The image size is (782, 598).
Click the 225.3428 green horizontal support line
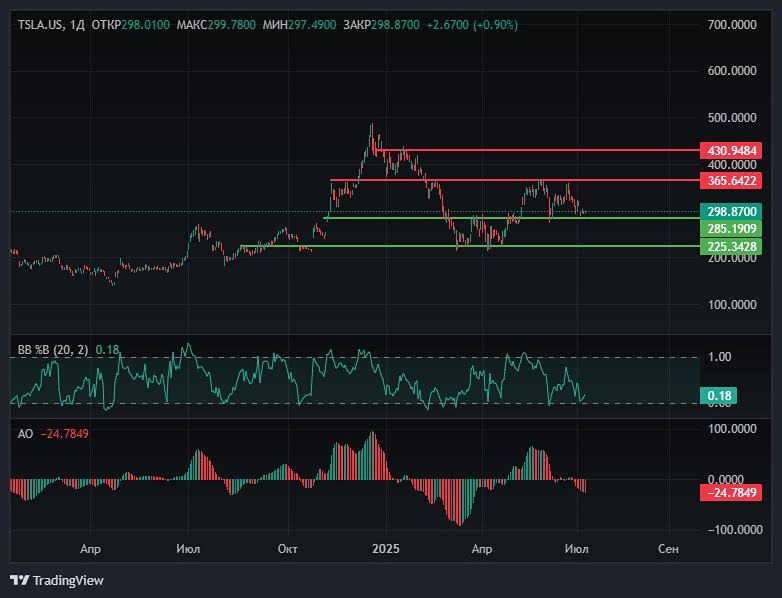click(x=470, y=246)
